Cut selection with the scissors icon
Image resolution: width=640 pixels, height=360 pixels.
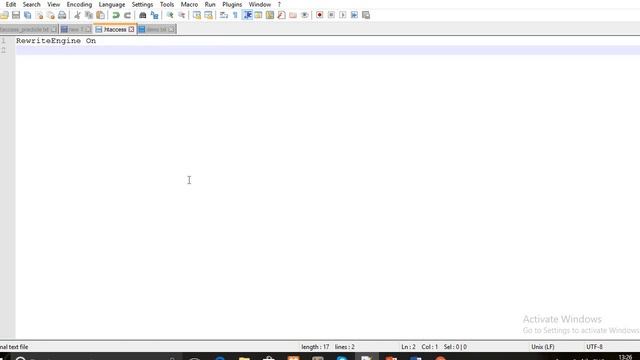tap(77, 15)
